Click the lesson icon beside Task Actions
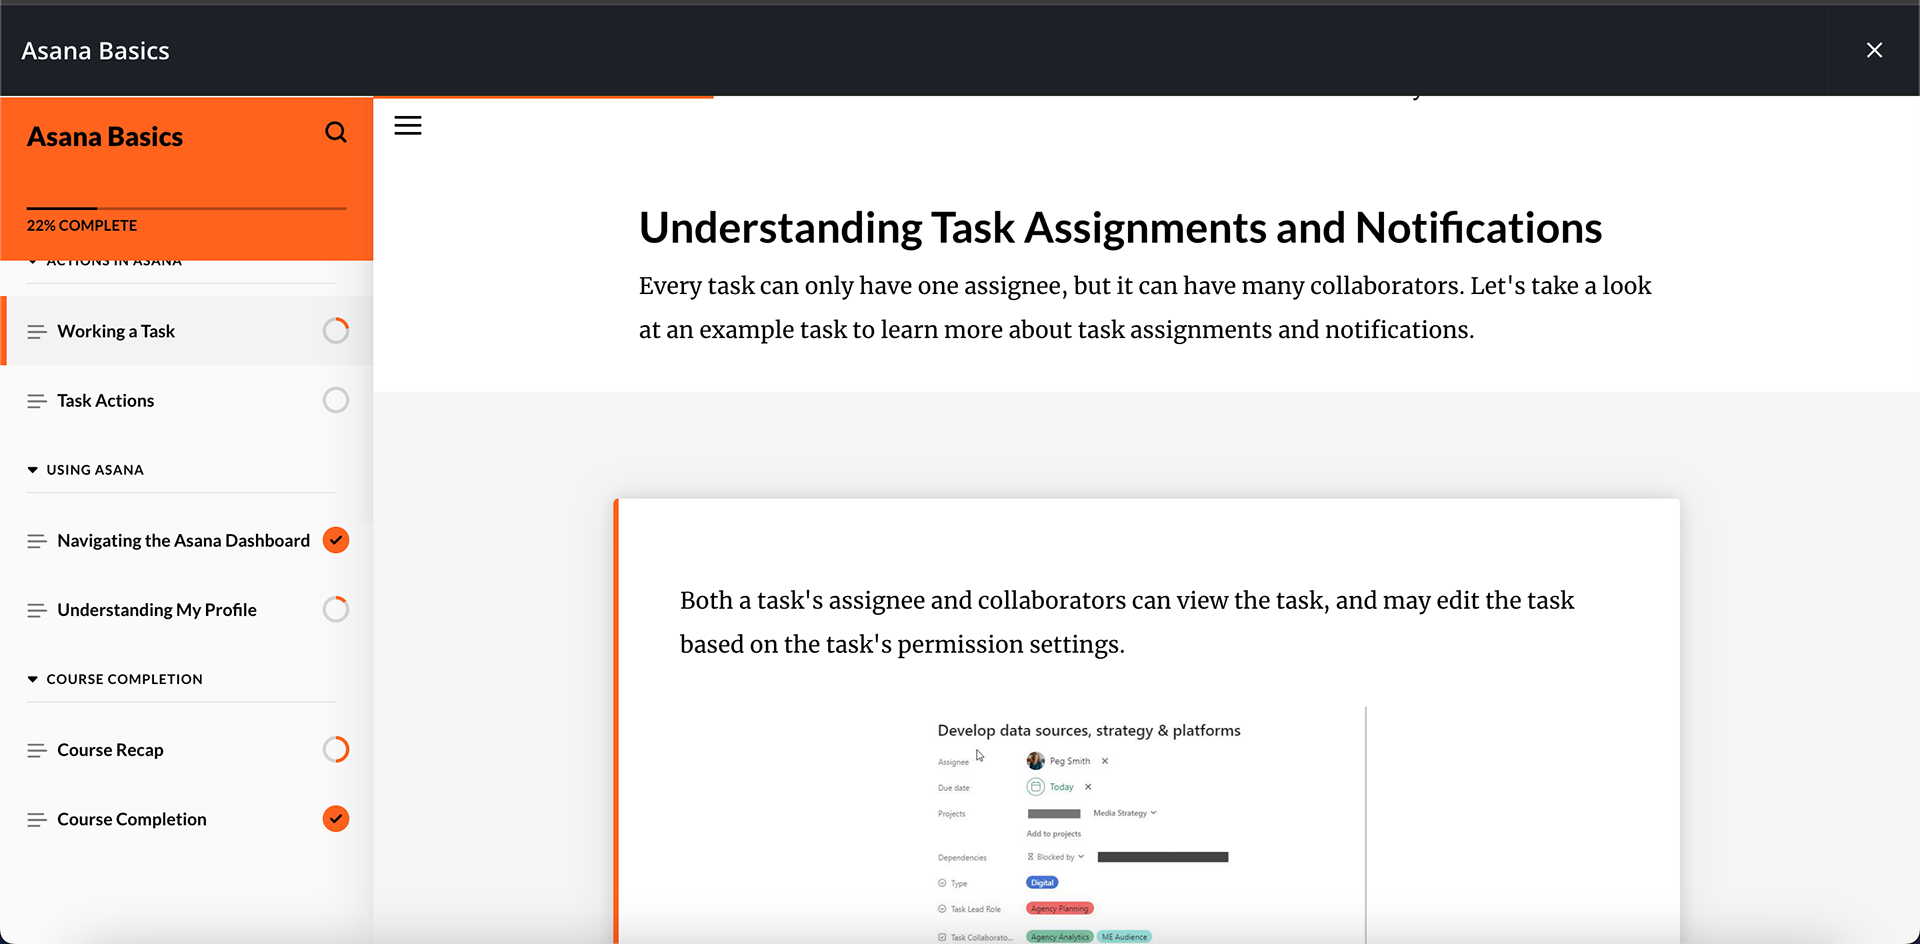Viewport: 1920px width, 944px height. coord(37,401)
